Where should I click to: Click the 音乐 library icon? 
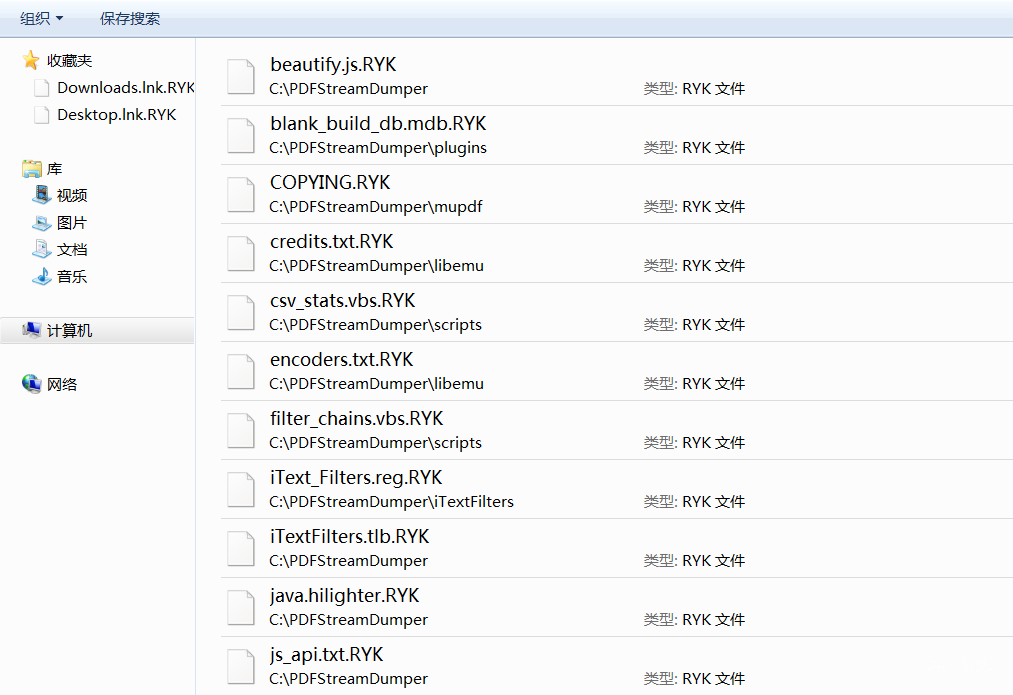tap(41, 276)
